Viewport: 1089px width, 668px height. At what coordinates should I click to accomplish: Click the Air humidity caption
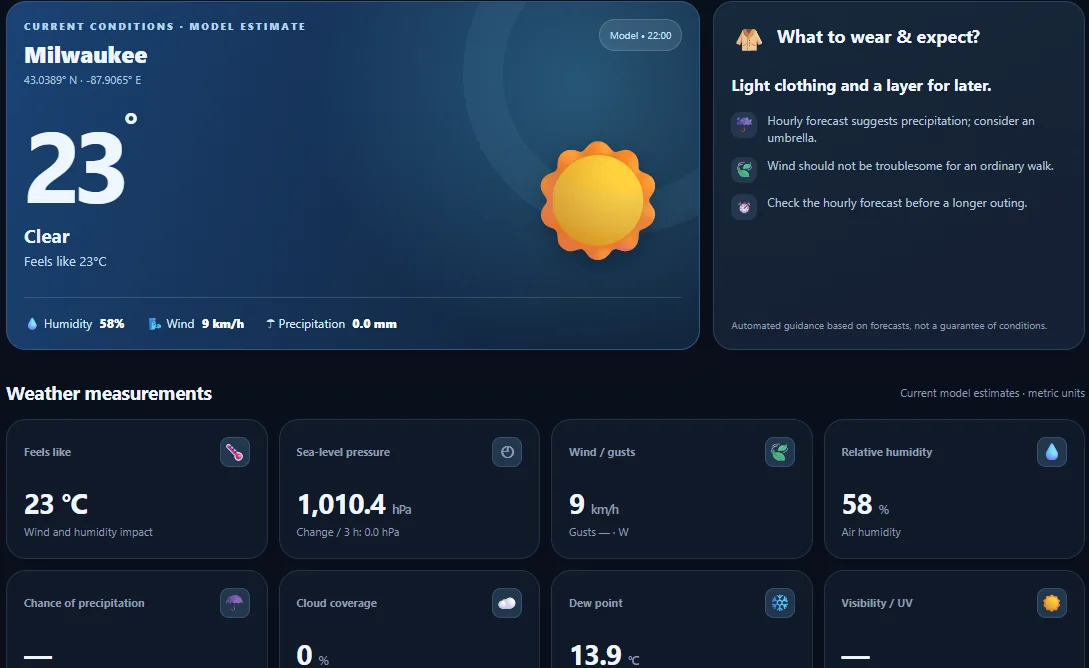point(871,532)
